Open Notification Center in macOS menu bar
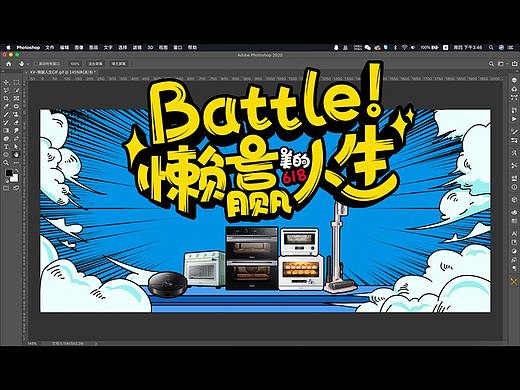This screenshot has width=520, height=390. point(511,47)
